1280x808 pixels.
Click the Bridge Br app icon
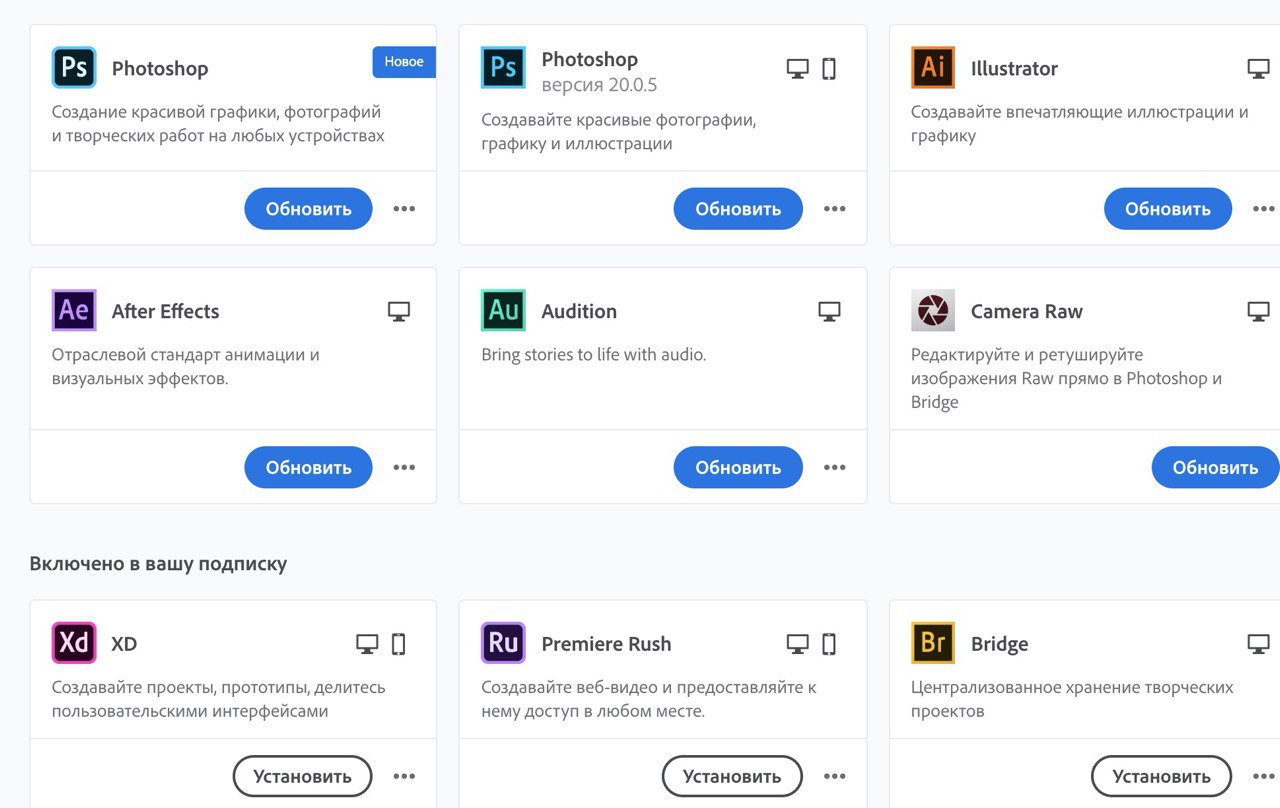click(933, 643)
